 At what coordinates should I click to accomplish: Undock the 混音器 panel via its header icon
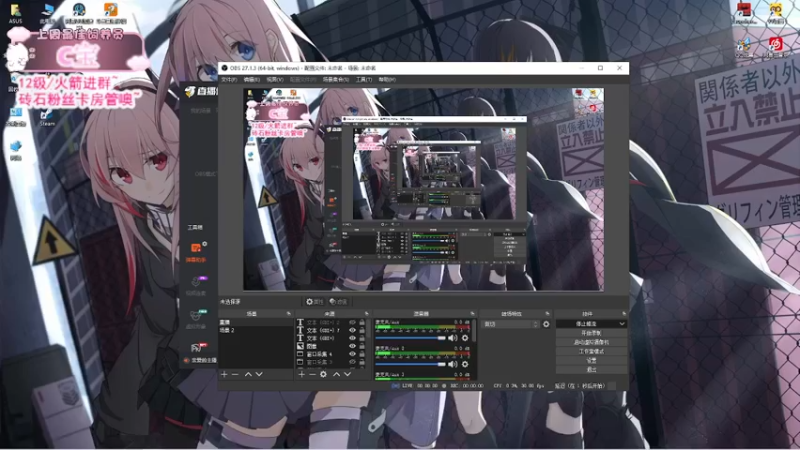pos(472,314)
